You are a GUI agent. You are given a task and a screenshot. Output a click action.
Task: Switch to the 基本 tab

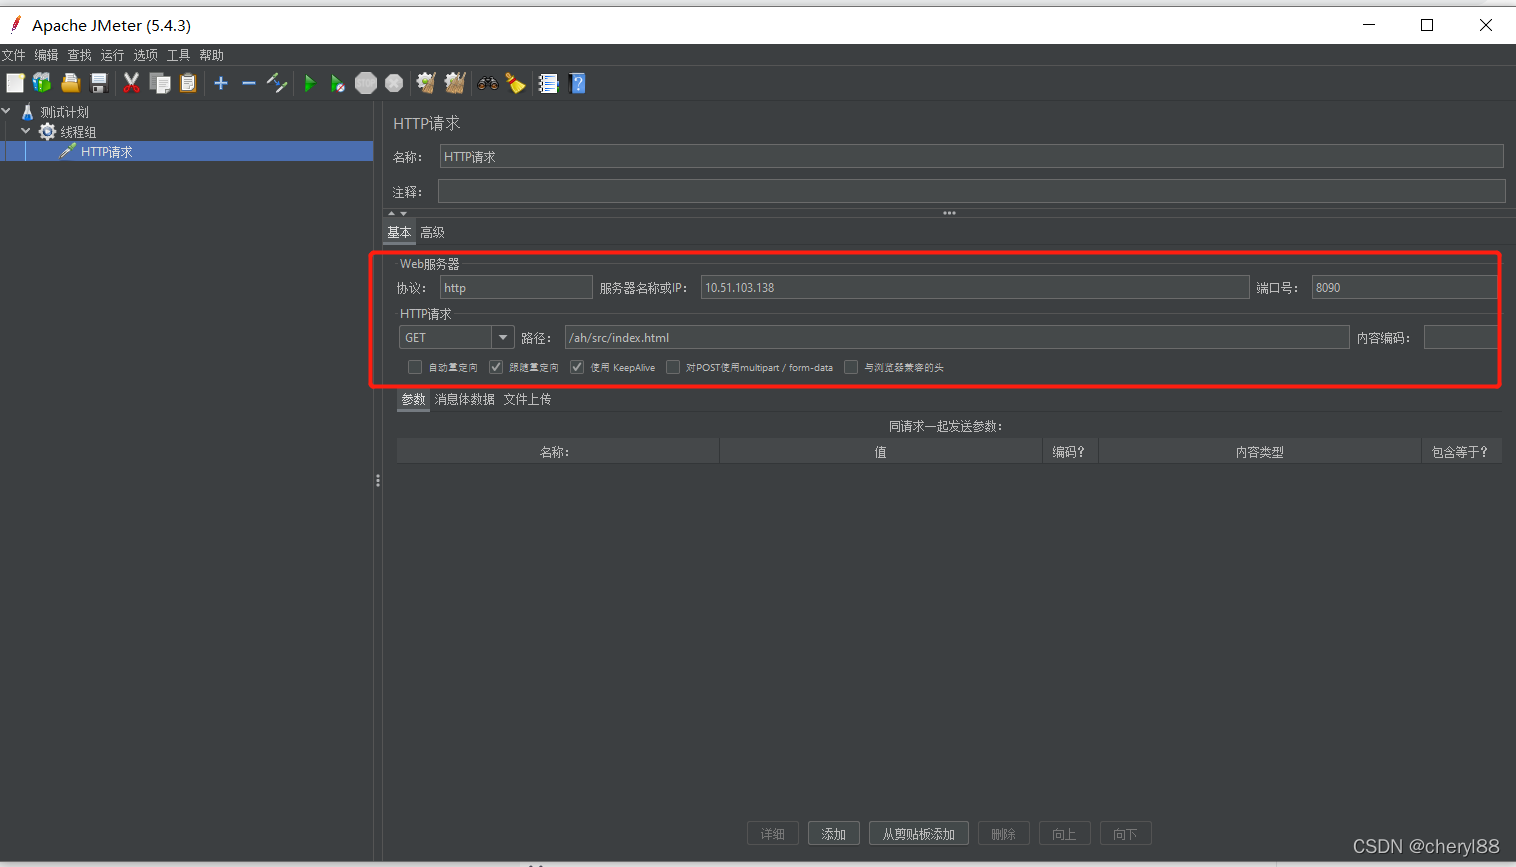399,232
